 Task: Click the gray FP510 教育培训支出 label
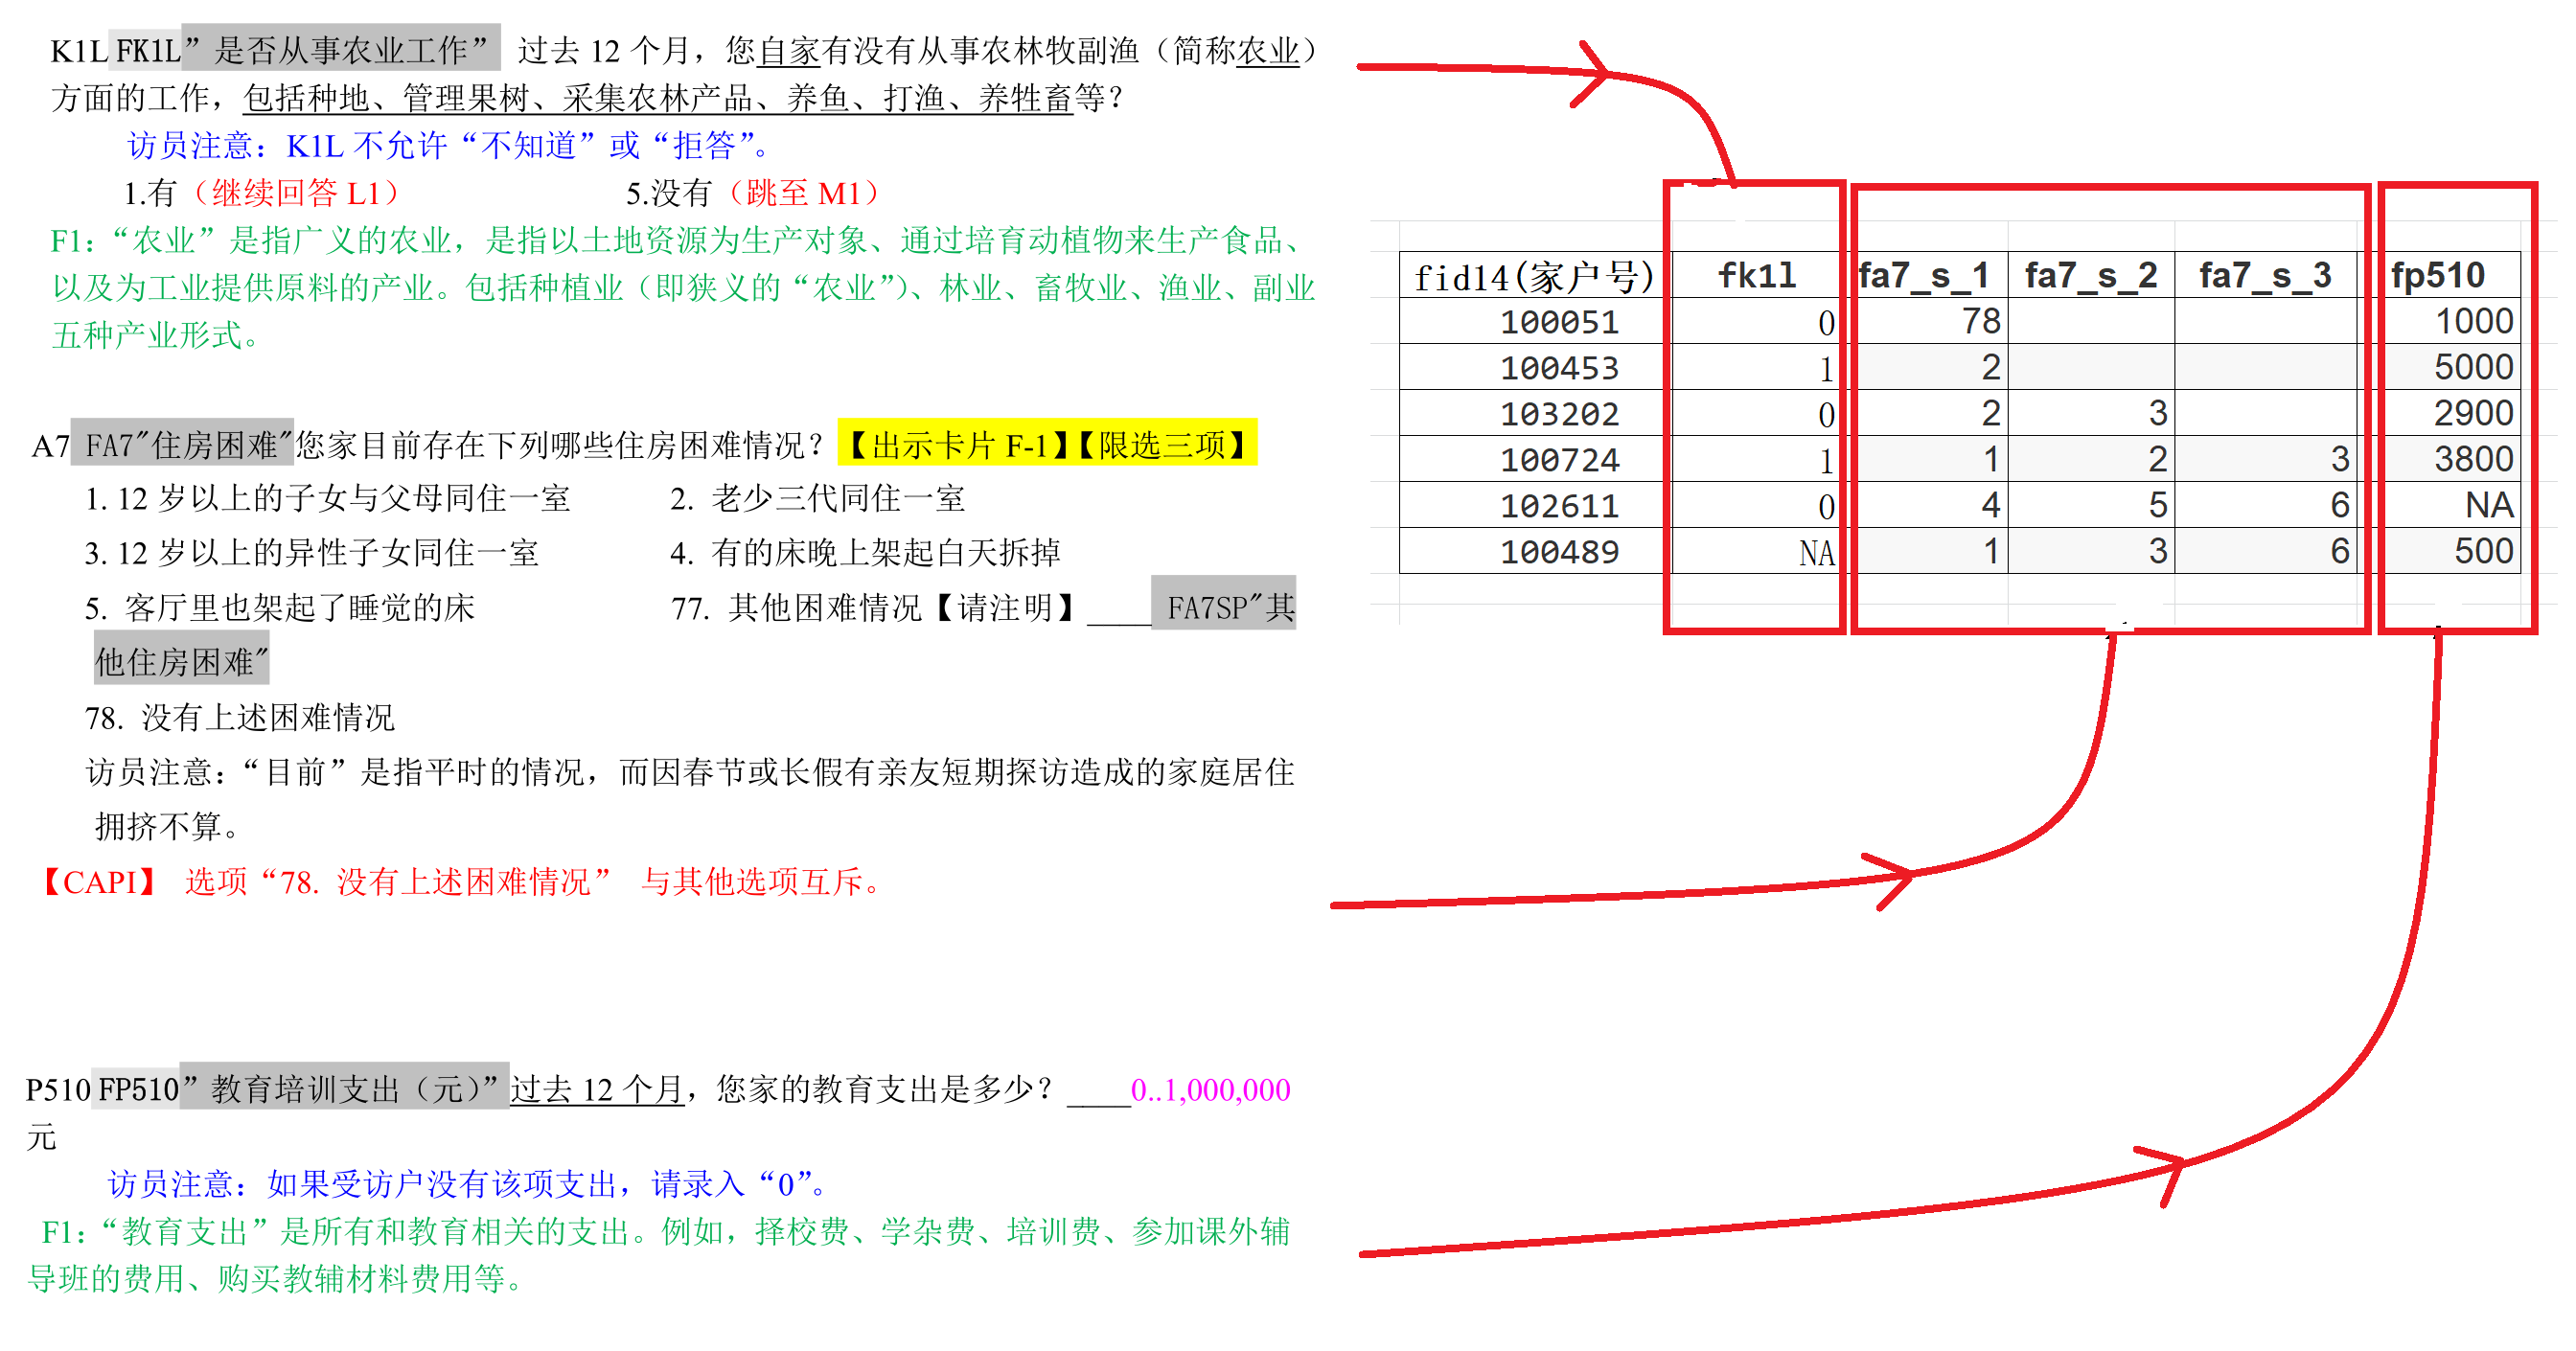(x=300, y=1088)
